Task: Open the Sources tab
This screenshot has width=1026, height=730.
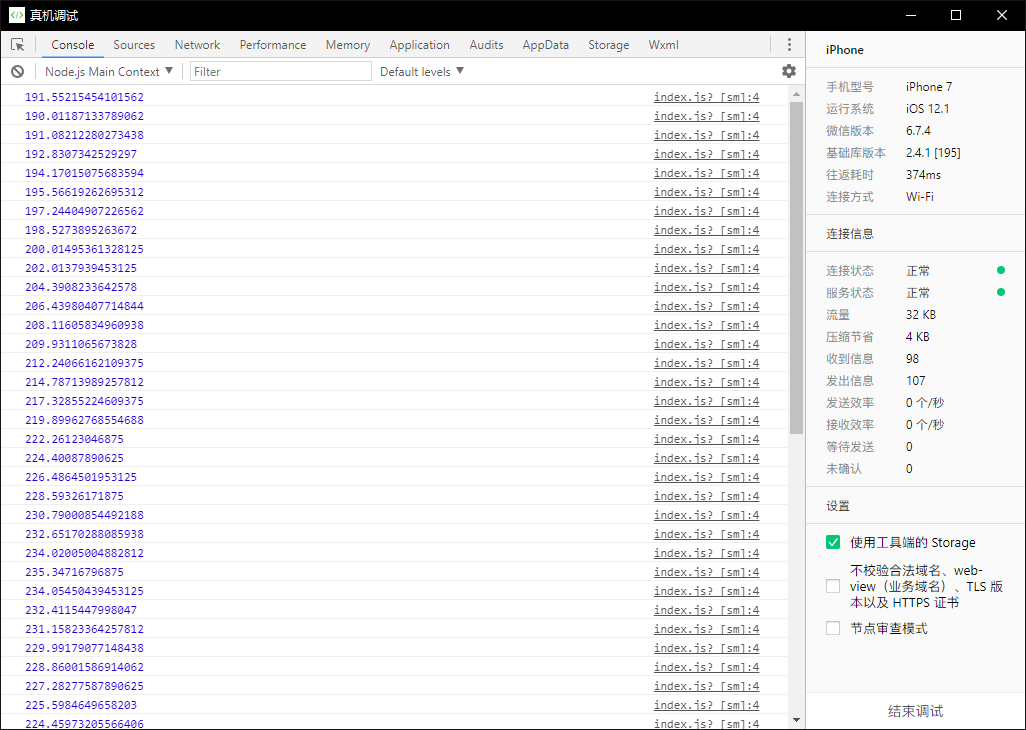Action: coord(134,45)
